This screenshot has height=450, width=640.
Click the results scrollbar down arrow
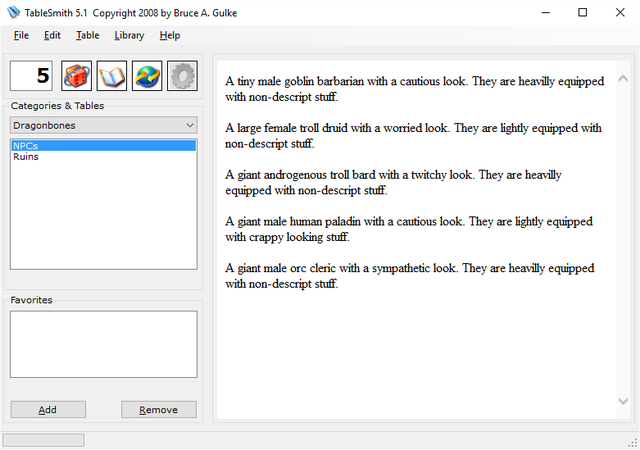[623, 401]
